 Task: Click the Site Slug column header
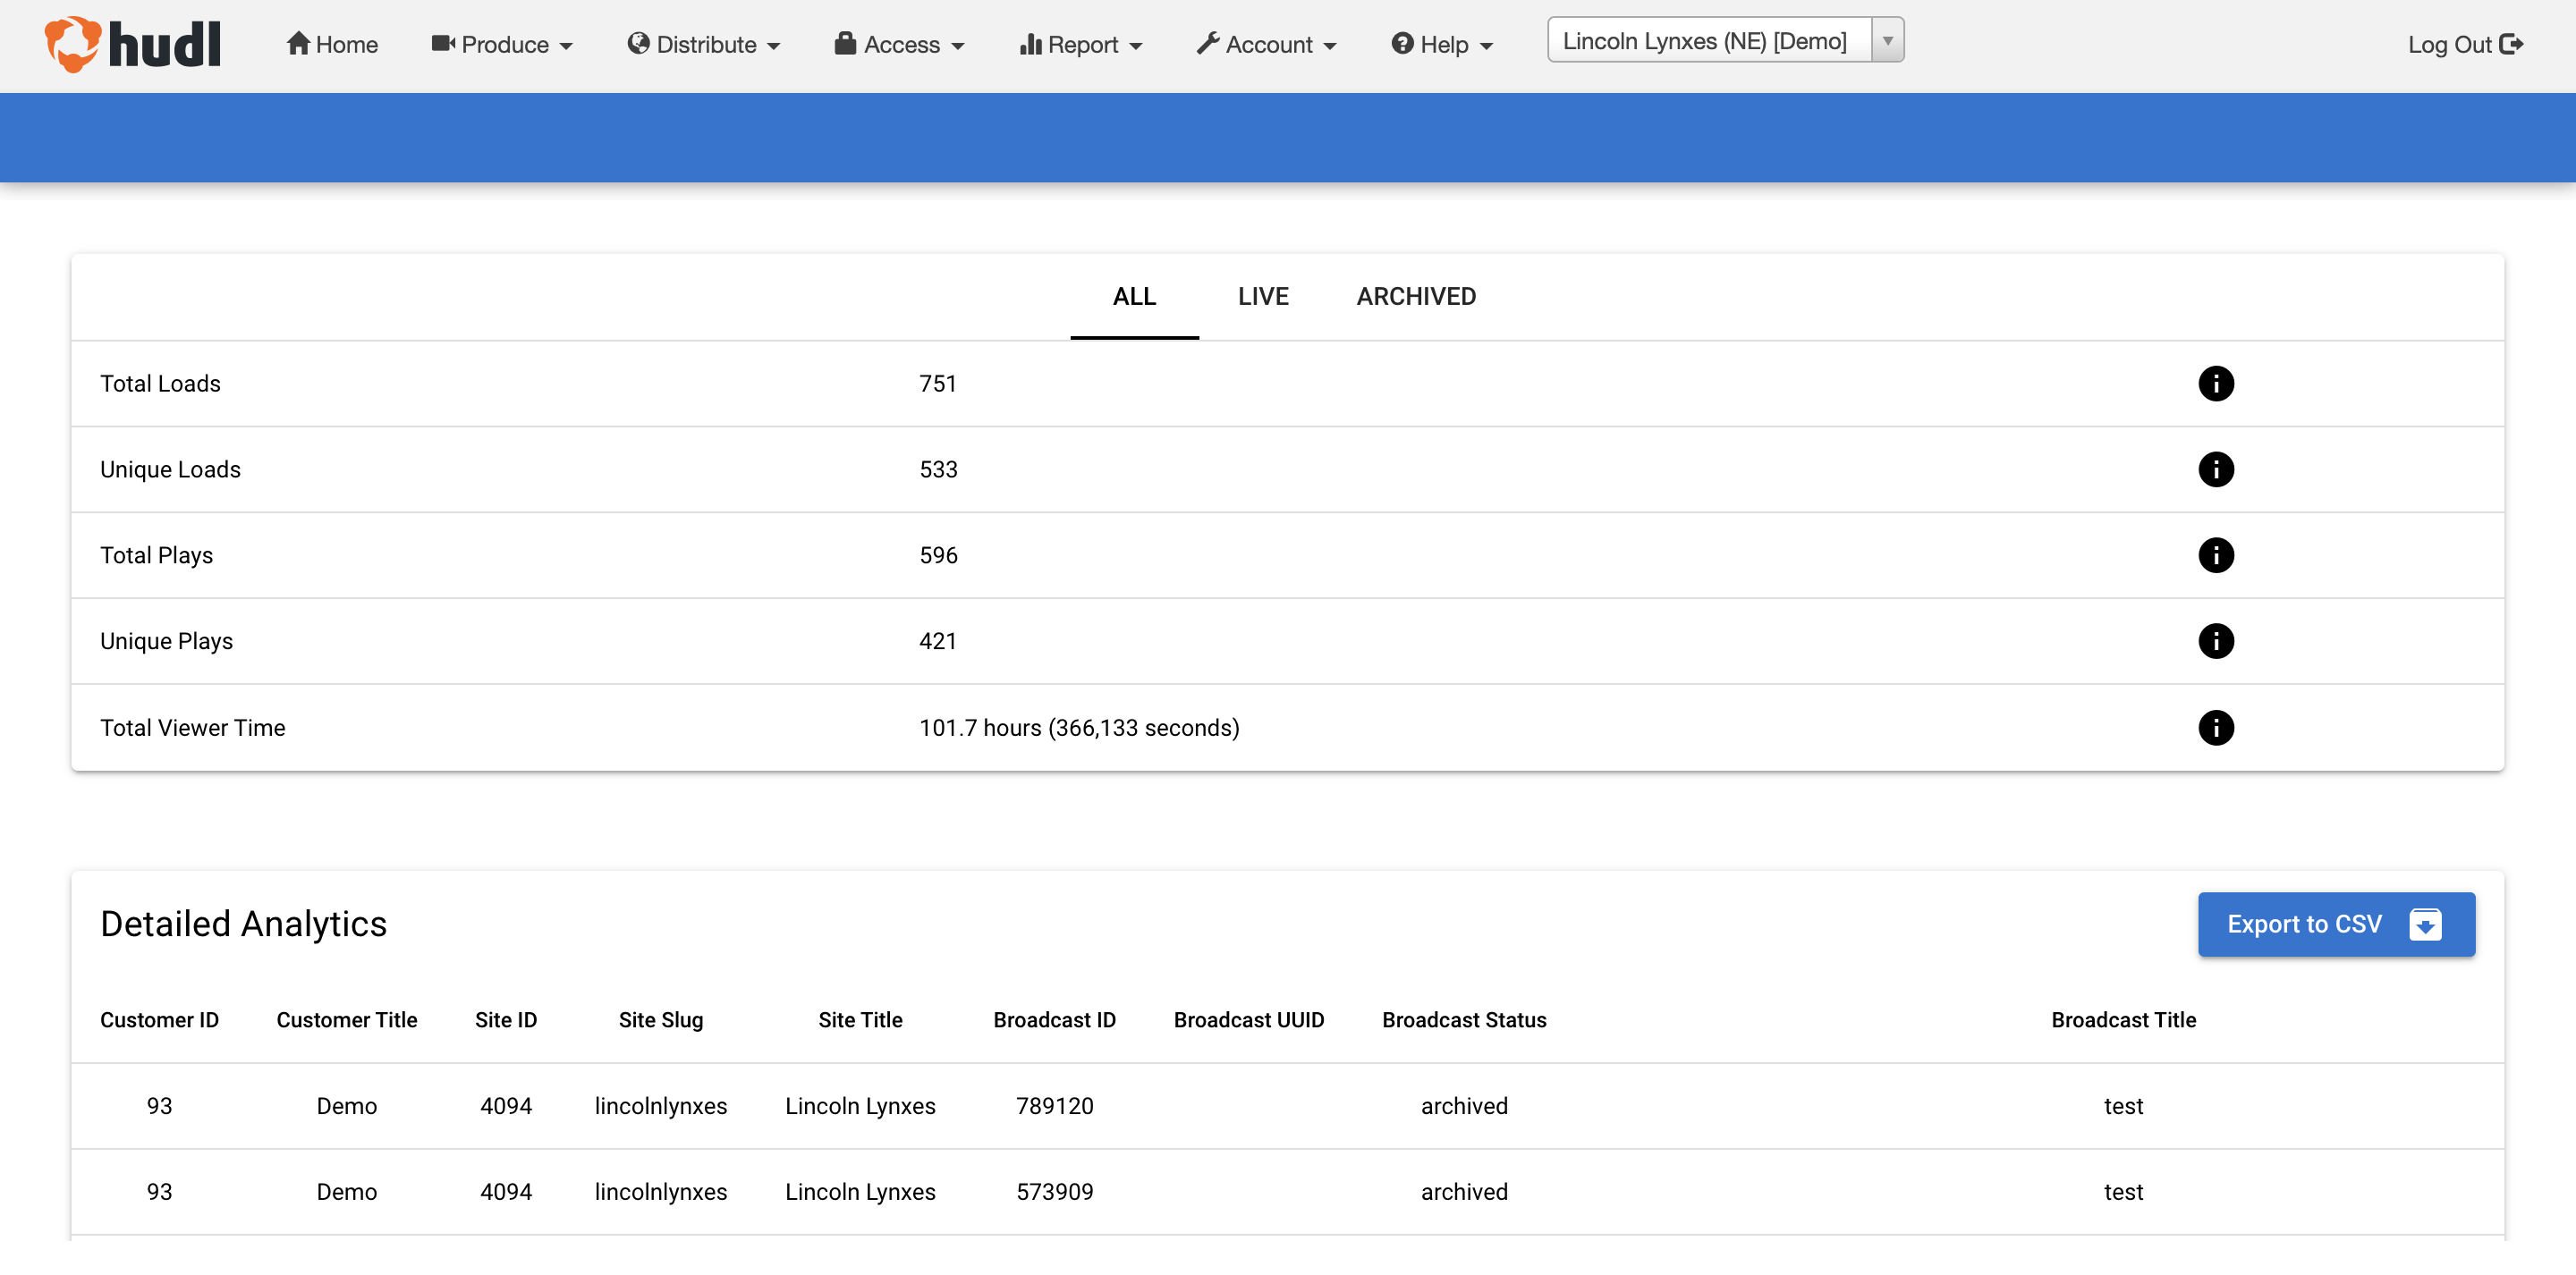tap(661, 1019)
